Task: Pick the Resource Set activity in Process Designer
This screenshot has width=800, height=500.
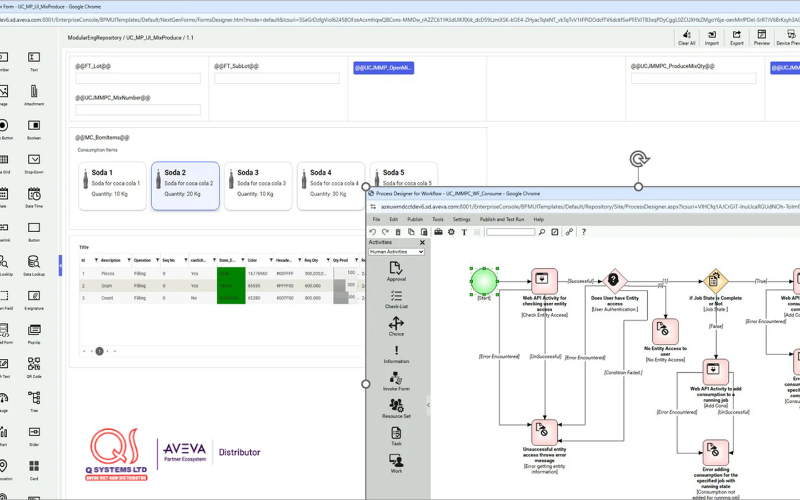Action: point(396,409)
